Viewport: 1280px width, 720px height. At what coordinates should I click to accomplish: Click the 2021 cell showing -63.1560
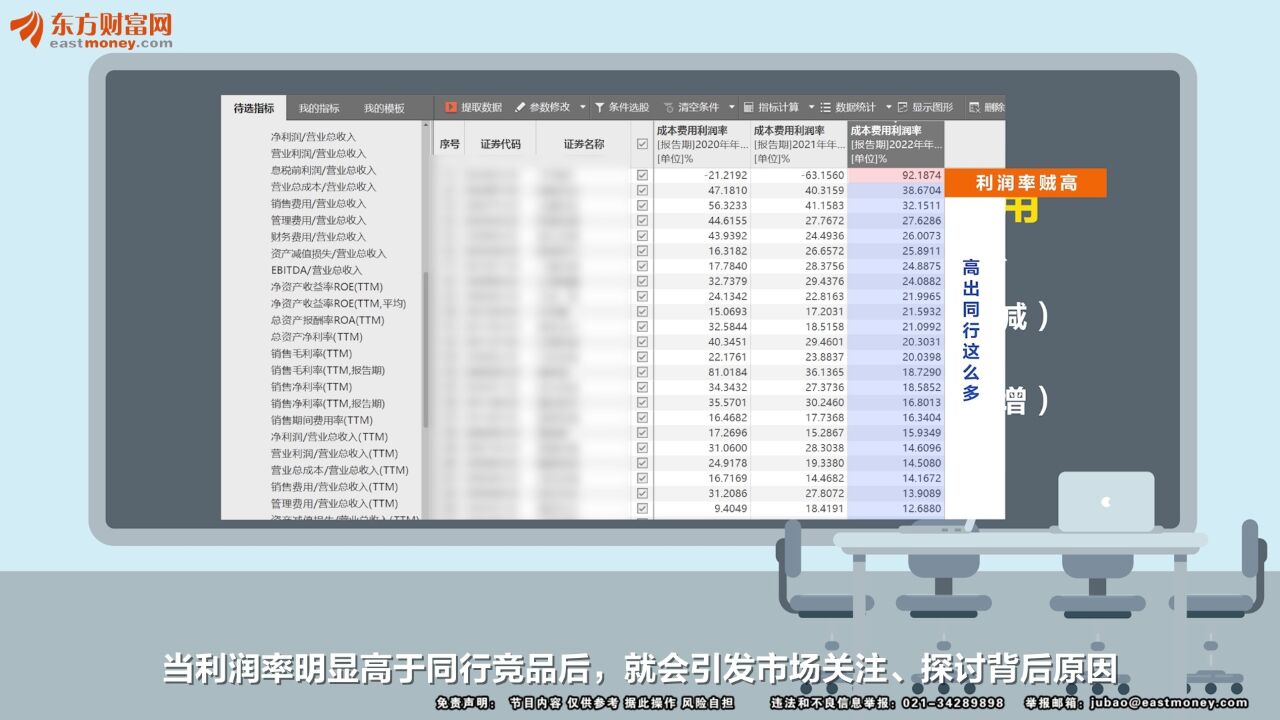(799, 175)
